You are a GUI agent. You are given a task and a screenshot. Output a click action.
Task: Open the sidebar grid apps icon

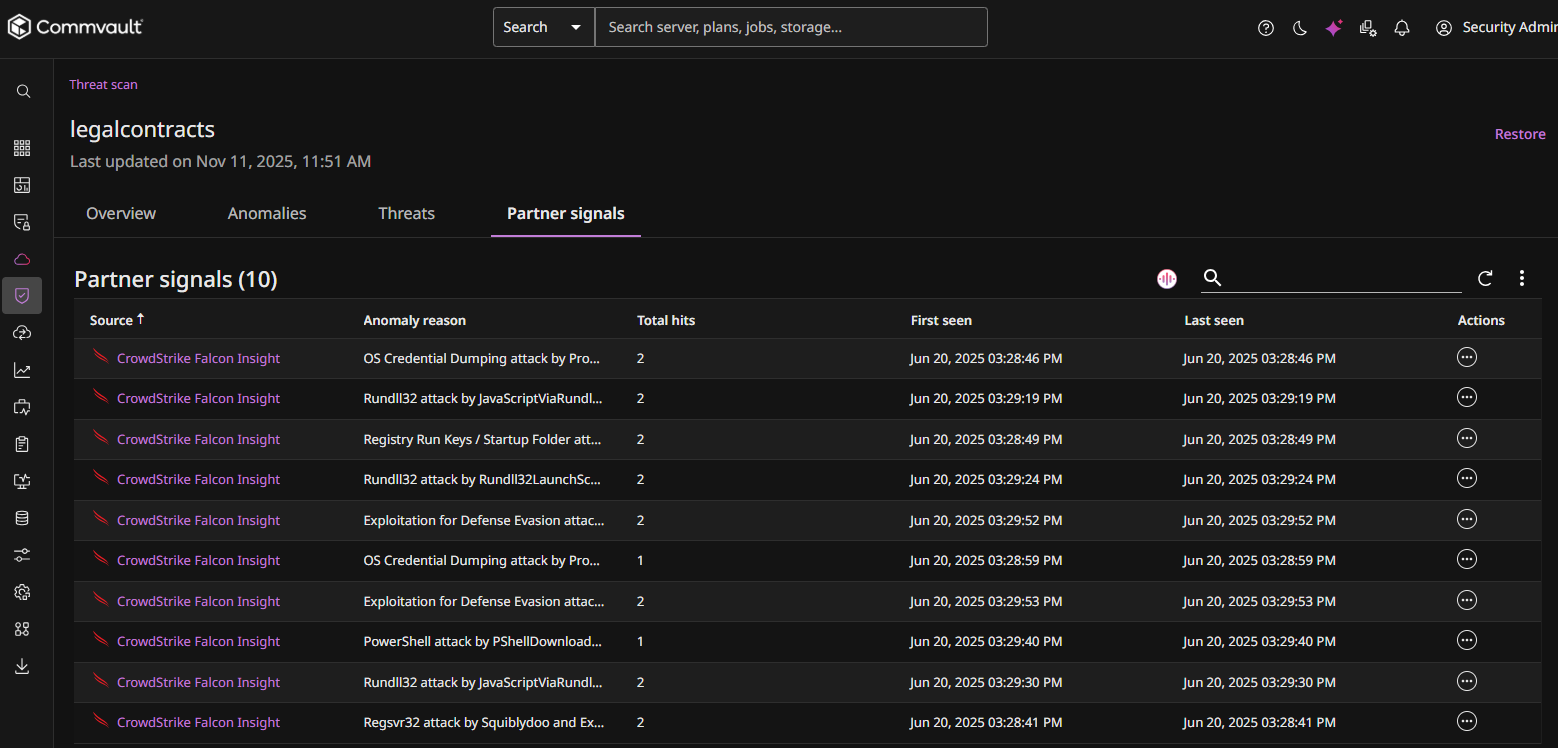pos(22,148)
